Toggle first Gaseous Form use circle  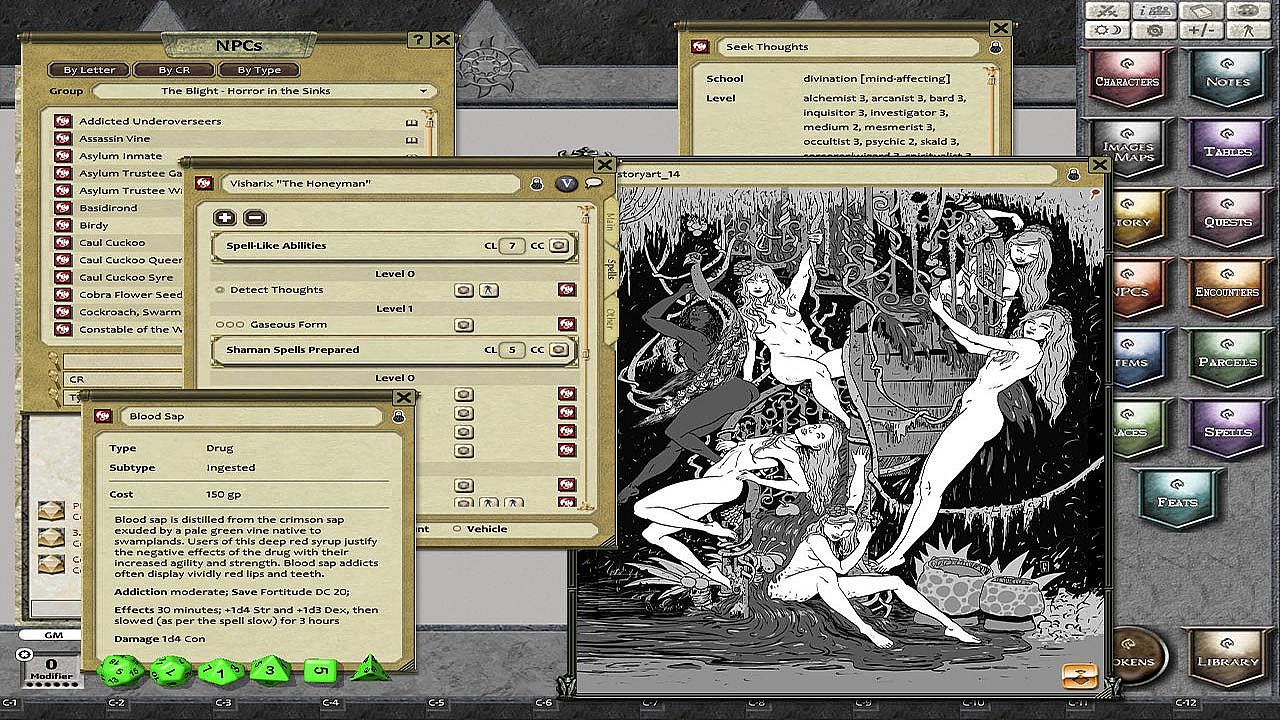[x=219, y=325]
